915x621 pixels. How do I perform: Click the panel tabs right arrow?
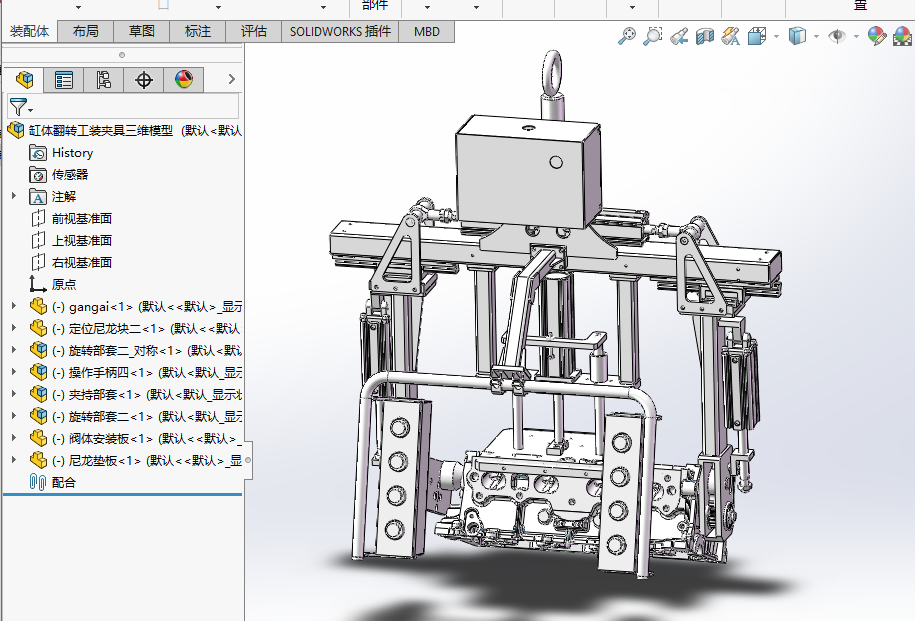pos(232,80)
